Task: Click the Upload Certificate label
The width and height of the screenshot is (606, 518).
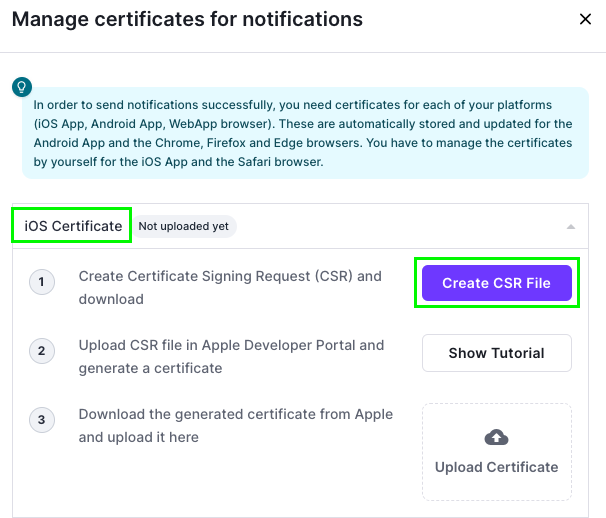Action: pos(496,467)
